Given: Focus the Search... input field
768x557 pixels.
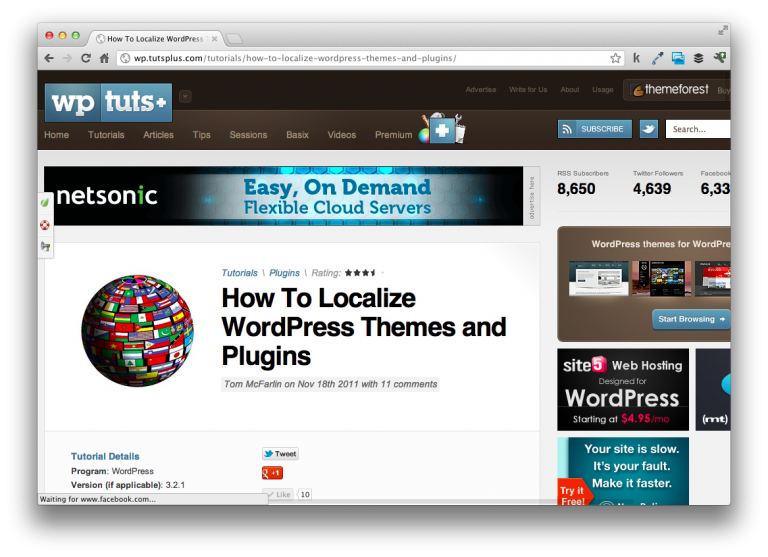Looking at the screenshot, I should (697, 129).
